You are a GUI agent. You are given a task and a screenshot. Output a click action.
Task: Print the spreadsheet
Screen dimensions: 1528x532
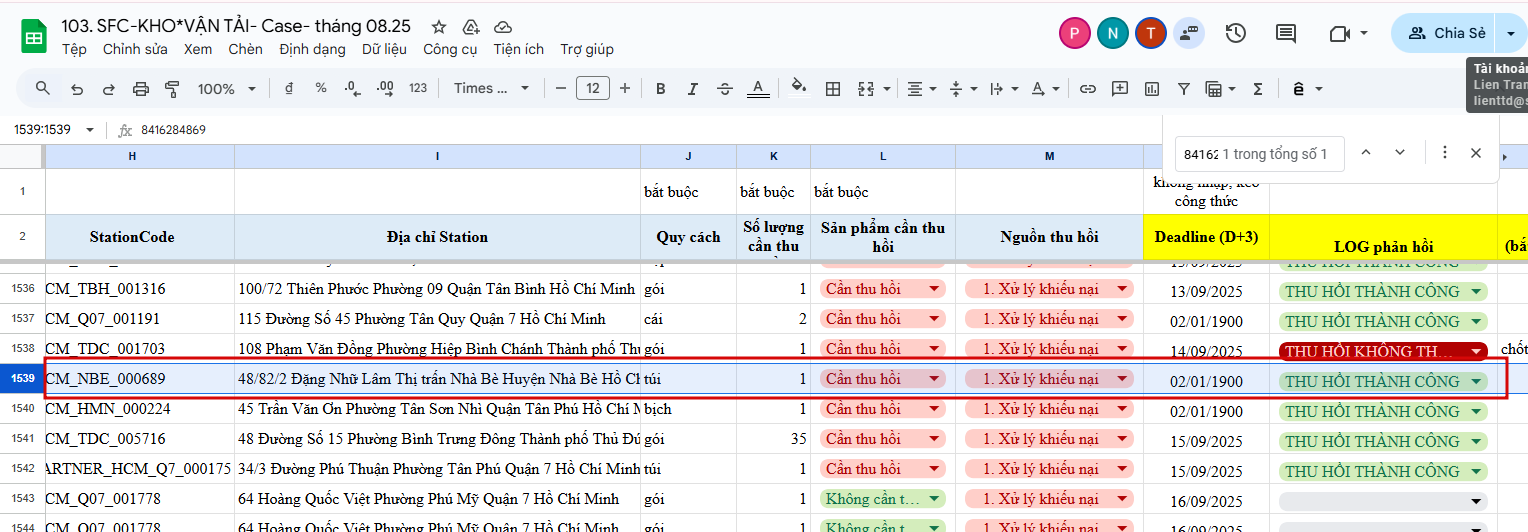pos(141,88)
